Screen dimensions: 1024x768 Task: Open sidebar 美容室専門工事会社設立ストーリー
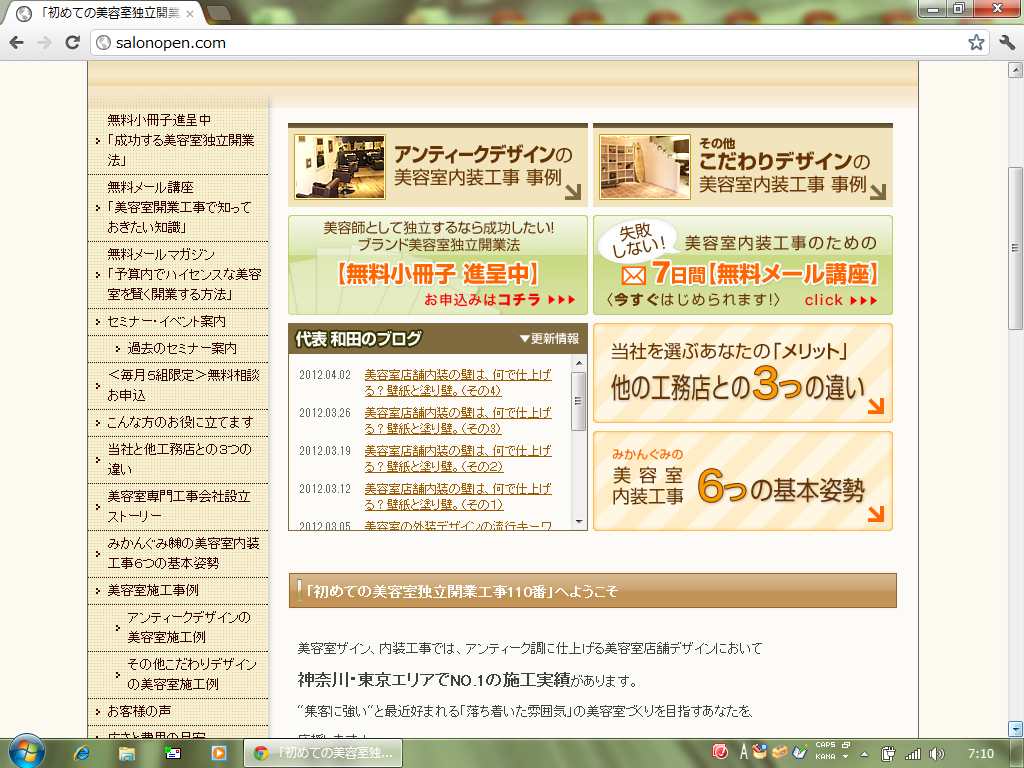[178, 506]
